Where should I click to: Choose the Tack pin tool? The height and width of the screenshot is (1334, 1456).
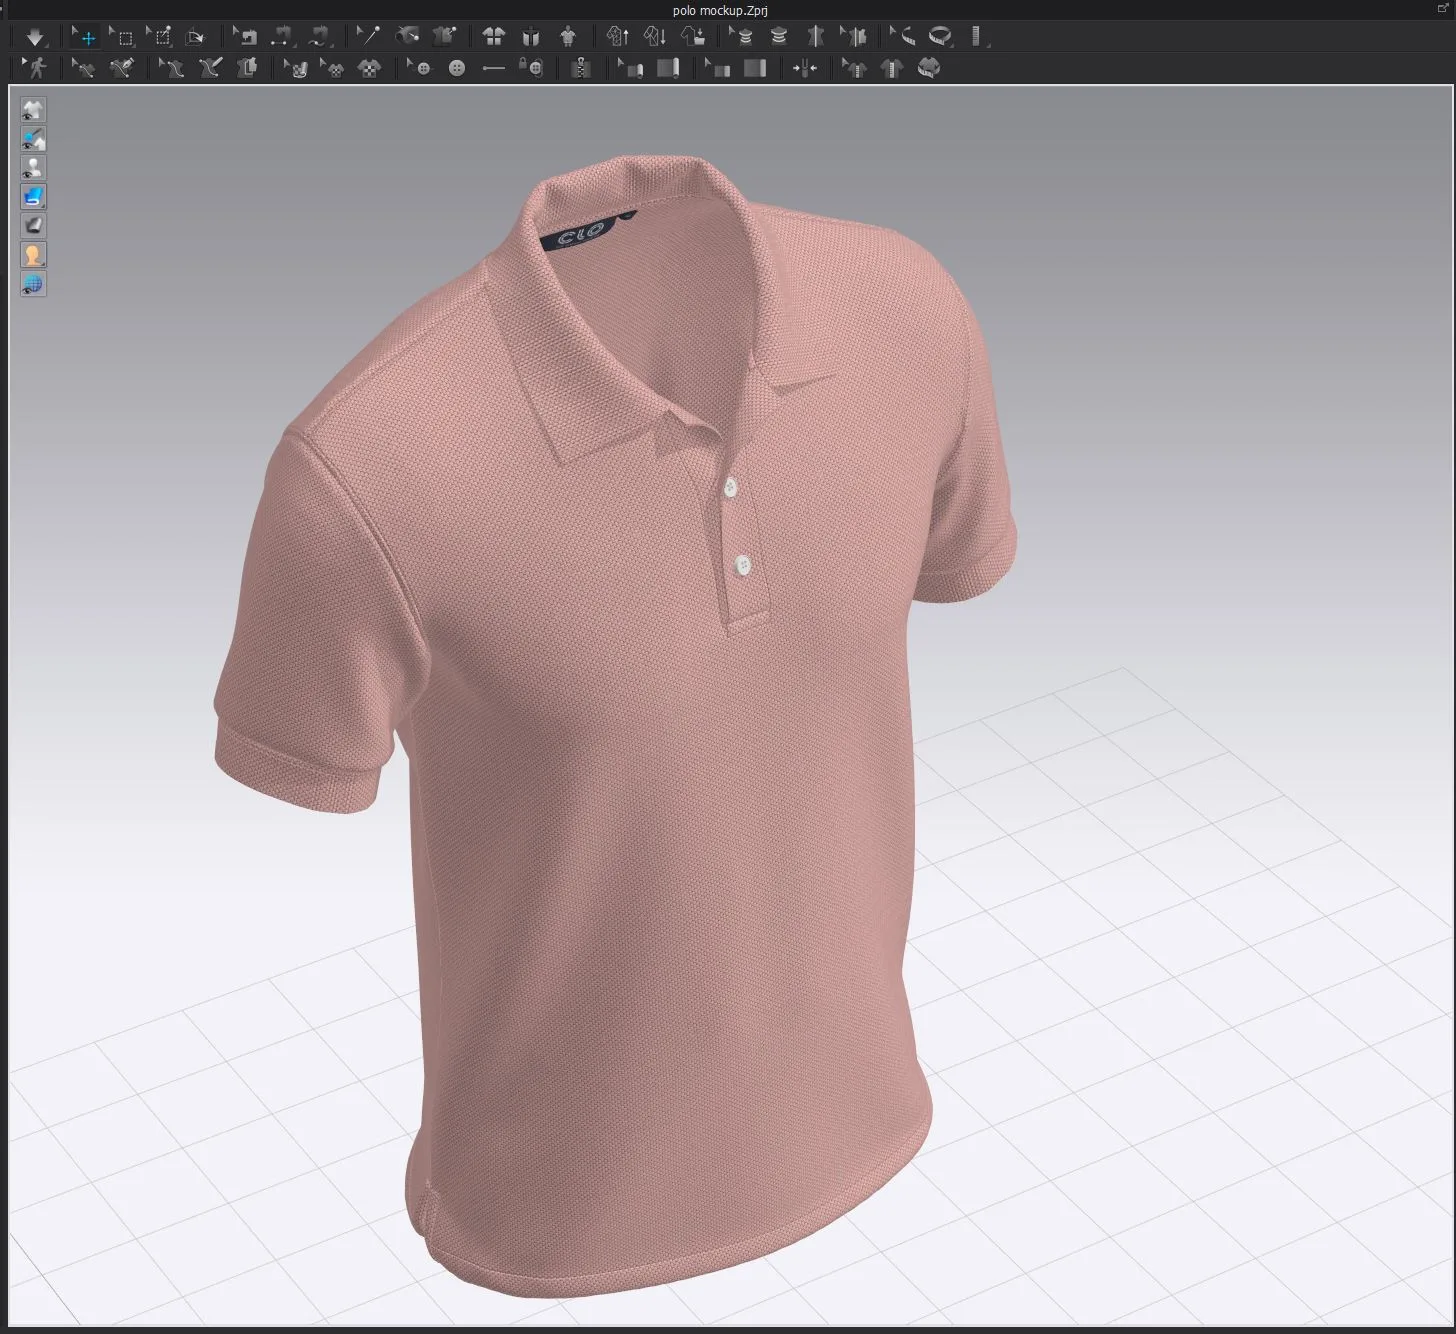369,37
